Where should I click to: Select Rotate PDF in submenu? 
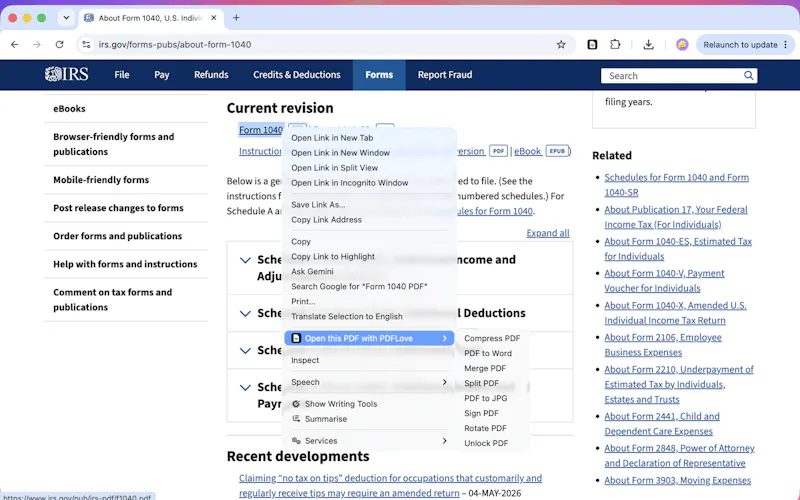click(492, 428)
